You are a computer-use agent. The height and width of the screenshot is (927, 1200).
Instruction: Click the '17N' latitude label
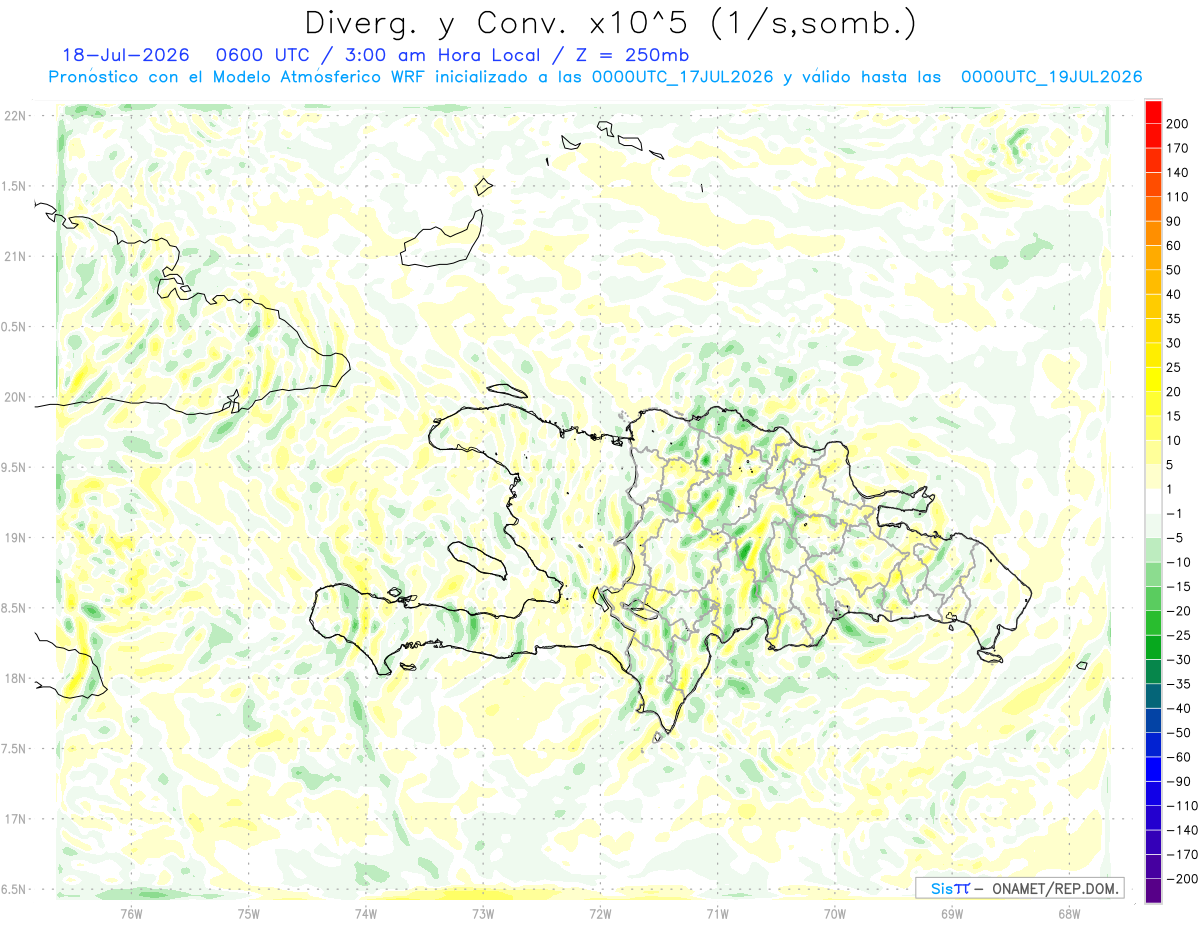(14, 819)
